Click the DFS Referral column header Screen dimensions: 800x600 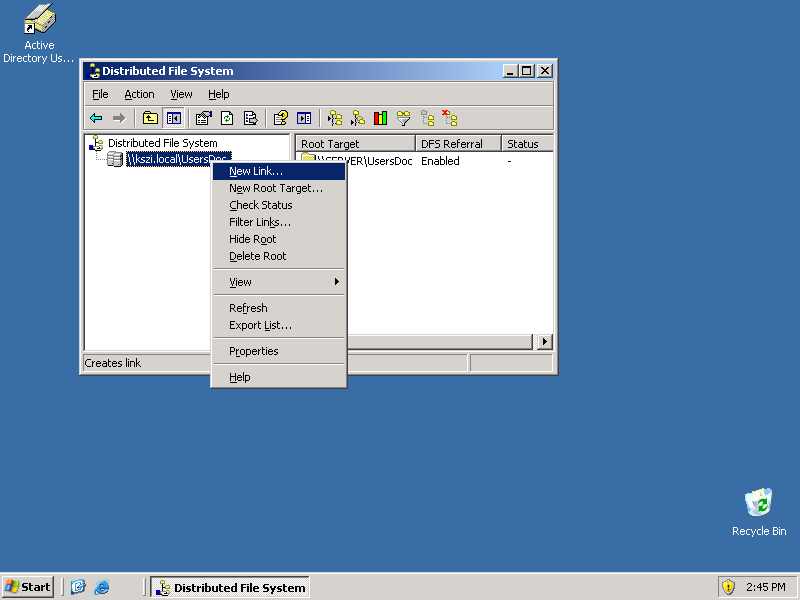tap(458, 144)
